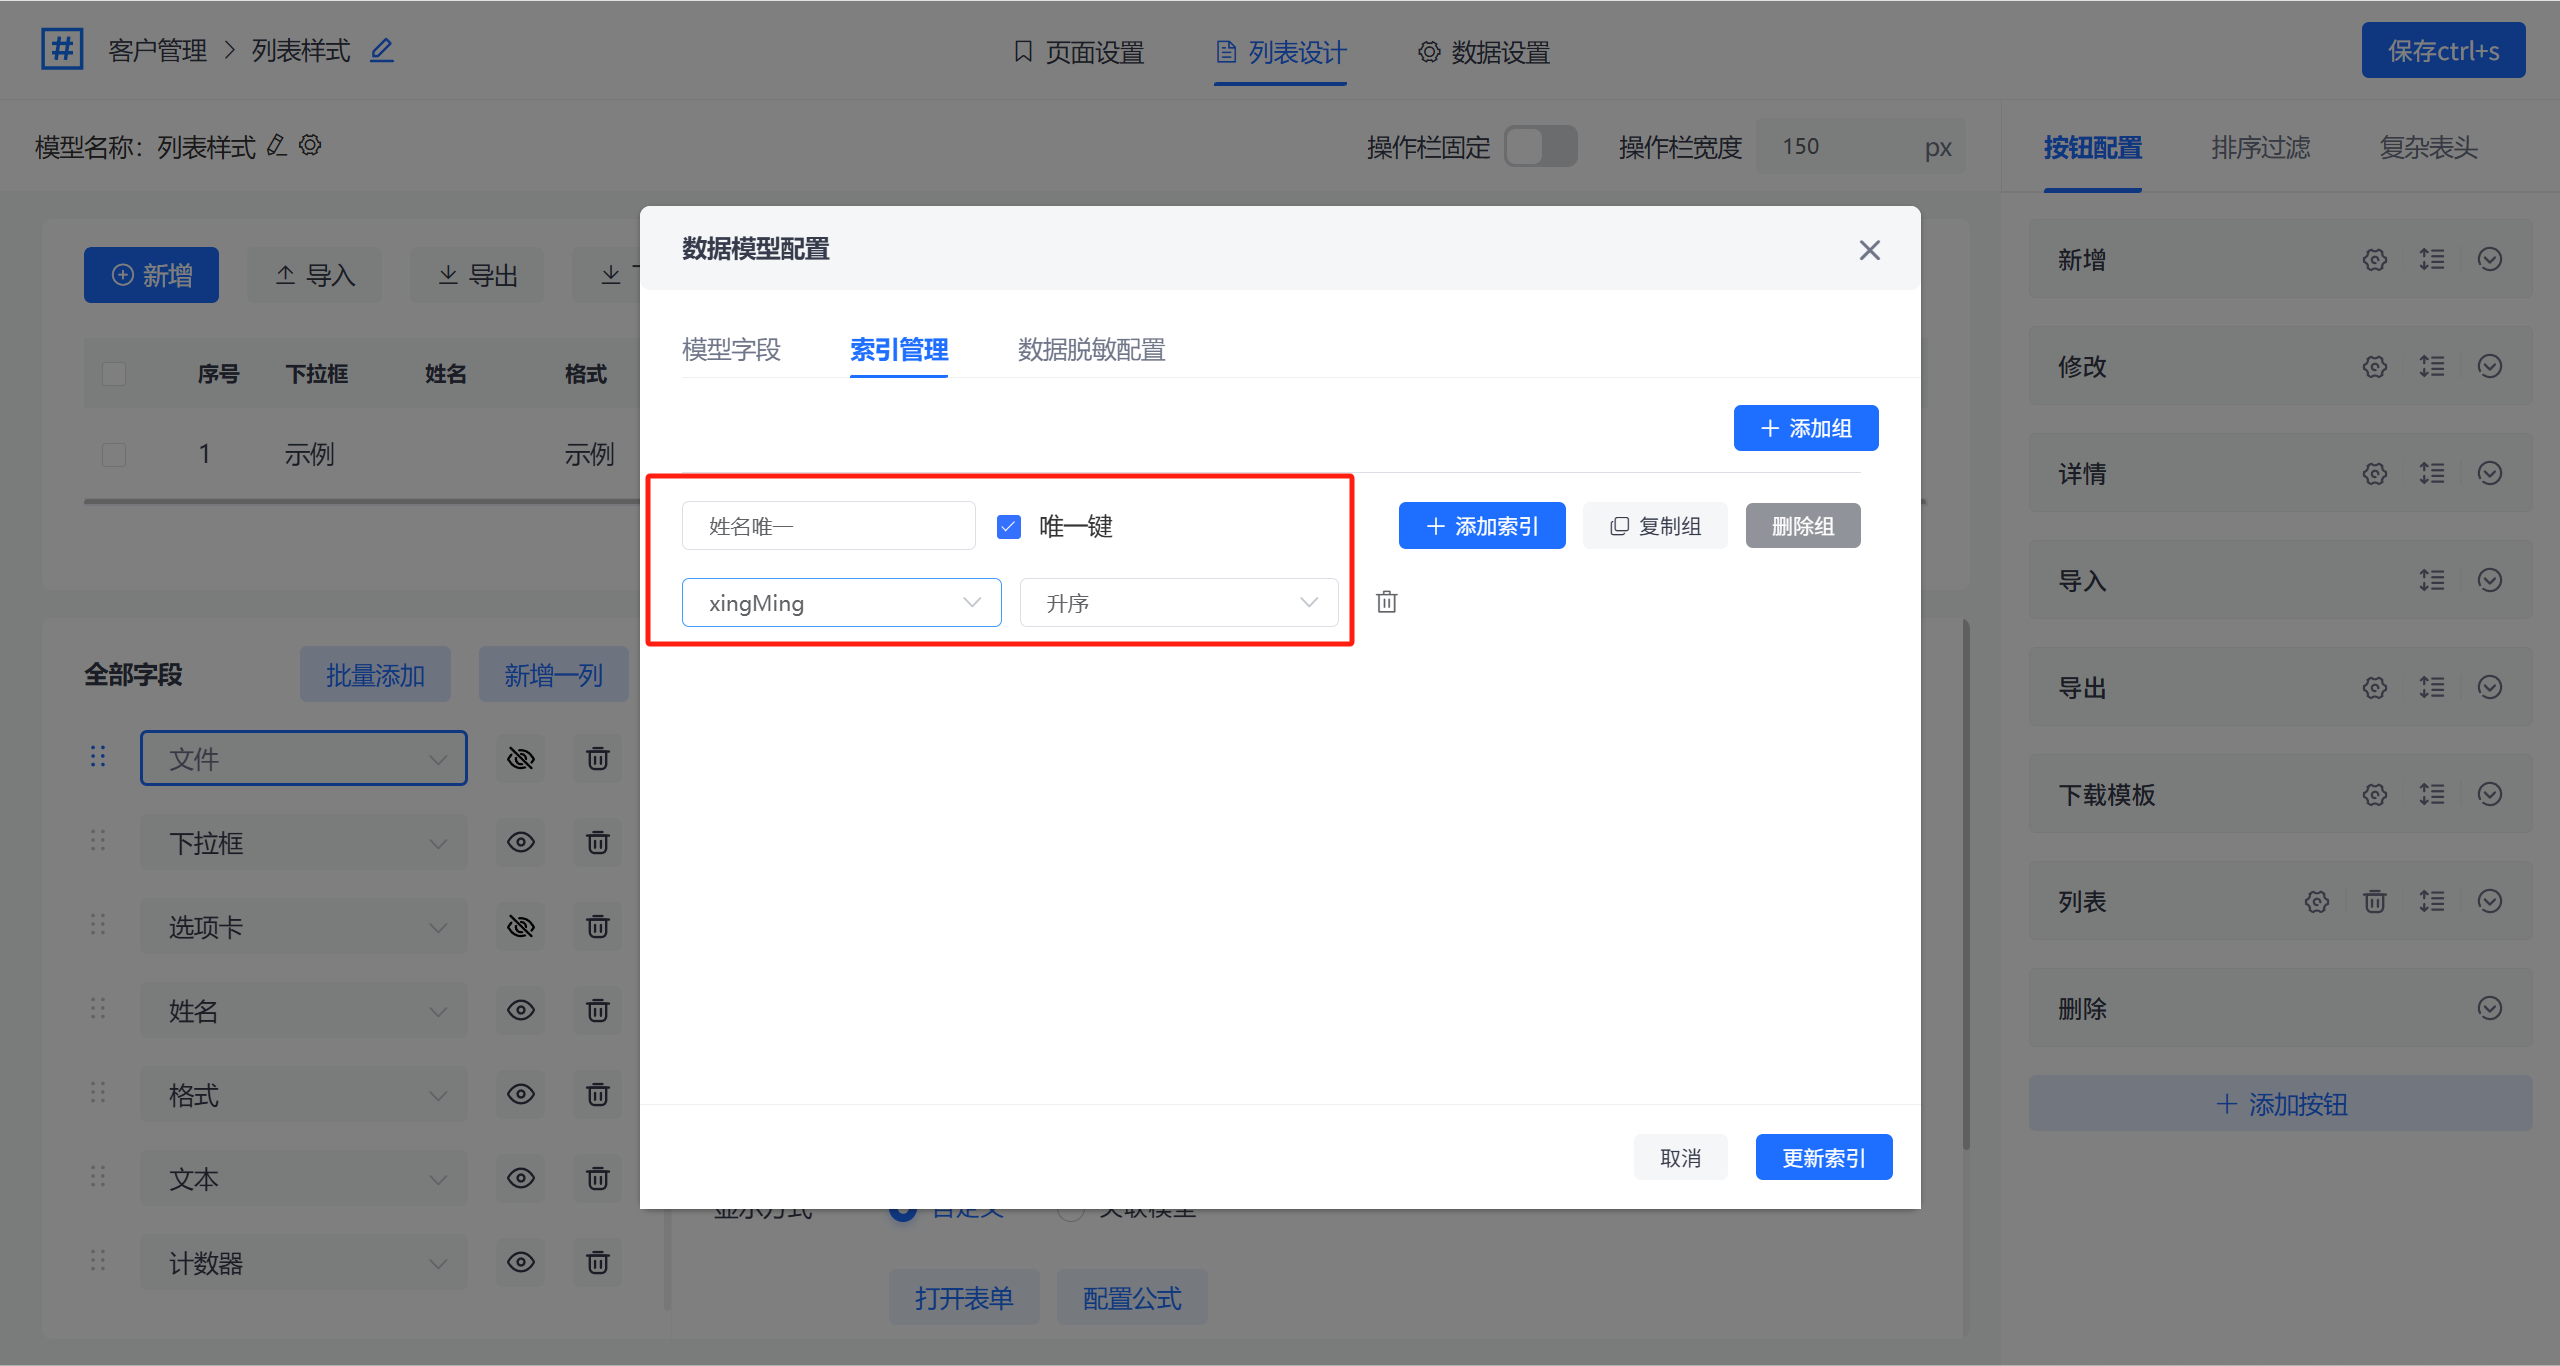The image size is (2560, 1366).
Task: Click trash icon beside xingMing index row
Action: pyautogui.click(x=1386, y=602)
